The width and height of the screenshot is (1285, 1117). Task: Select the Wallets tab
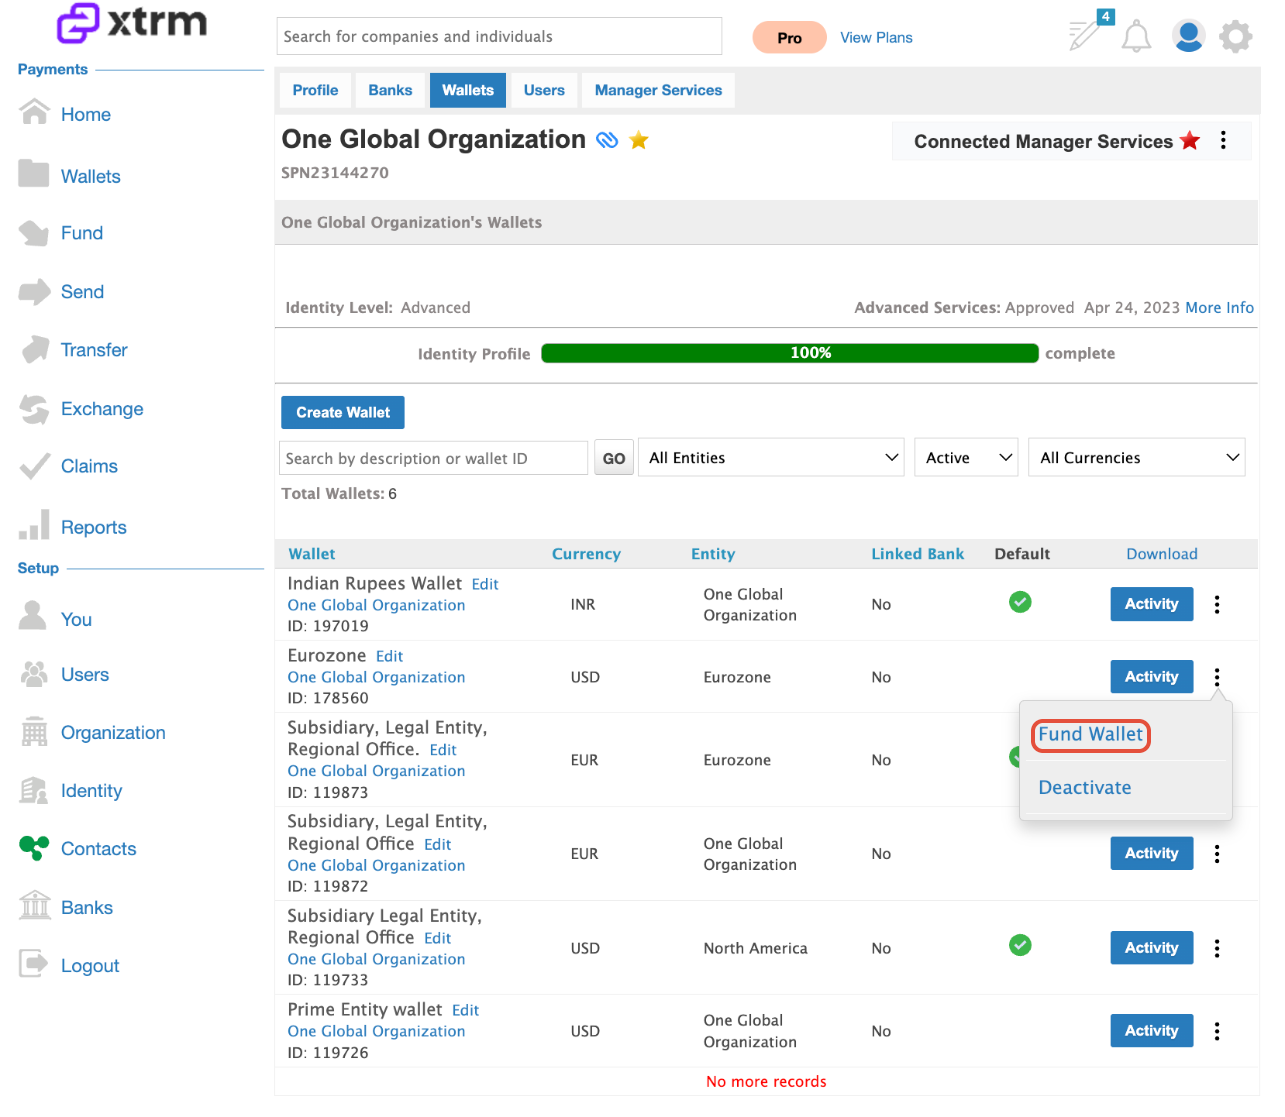point(468,90)
